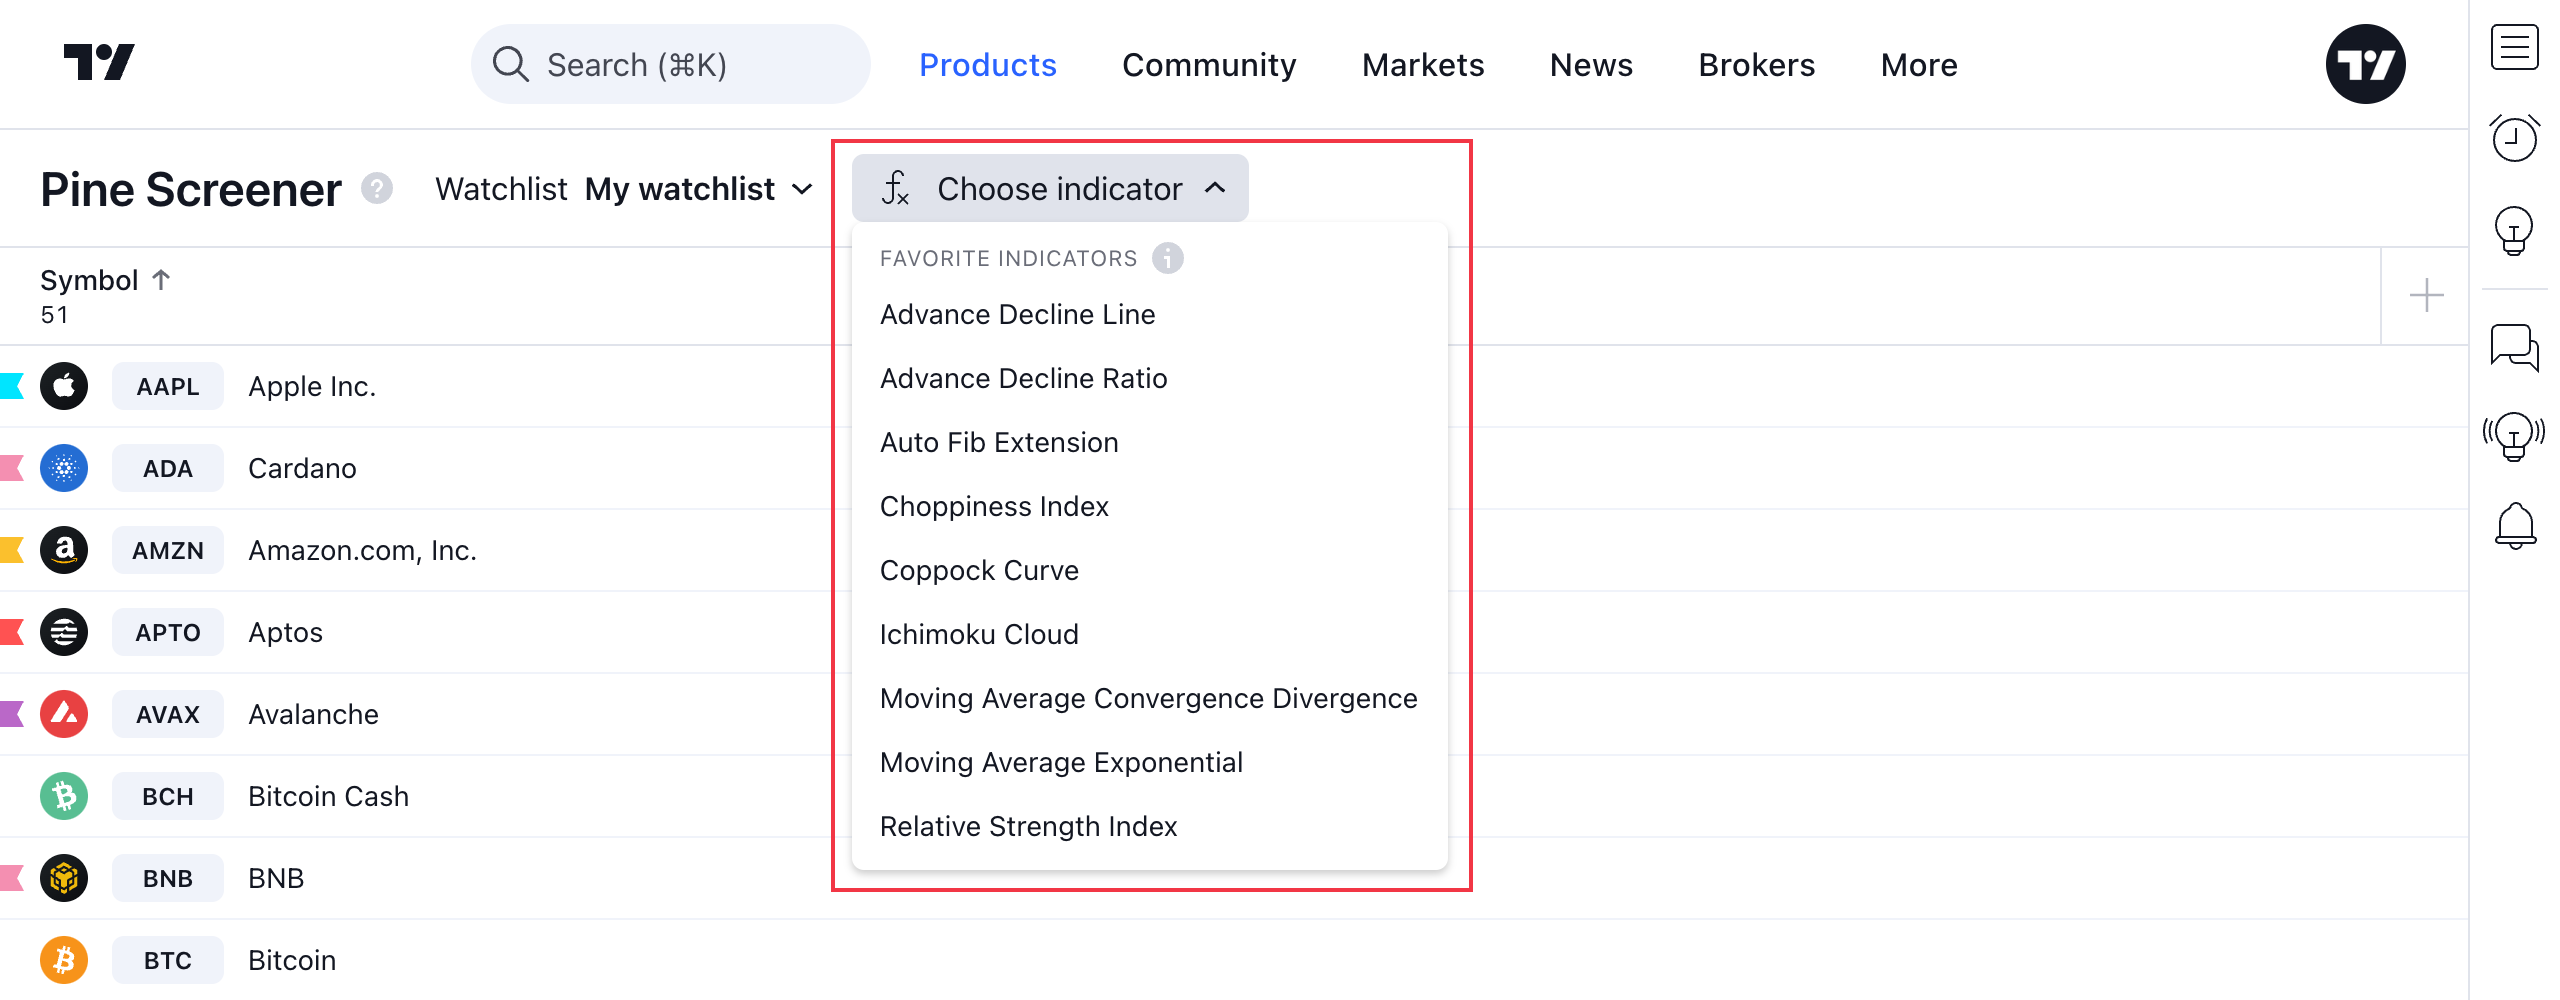This screenshot has width=2560, height=1000.
Task: Open the Markets nav menu
Action: point(1423,65)
